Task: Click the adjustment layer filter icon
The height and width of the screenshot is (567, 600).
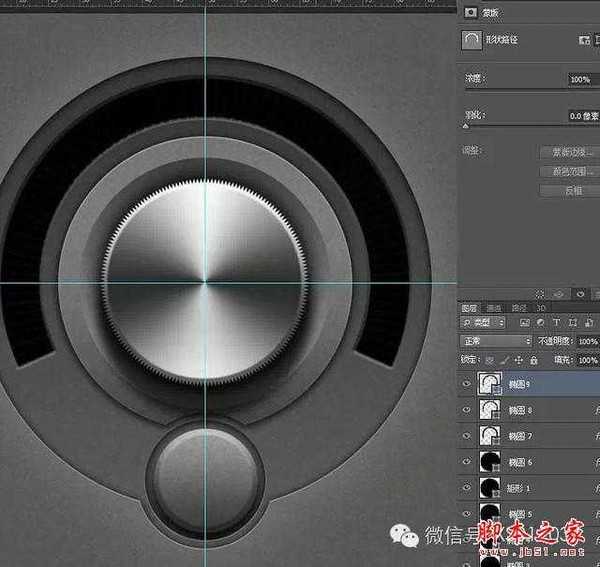Action: (x=541, y=324)
